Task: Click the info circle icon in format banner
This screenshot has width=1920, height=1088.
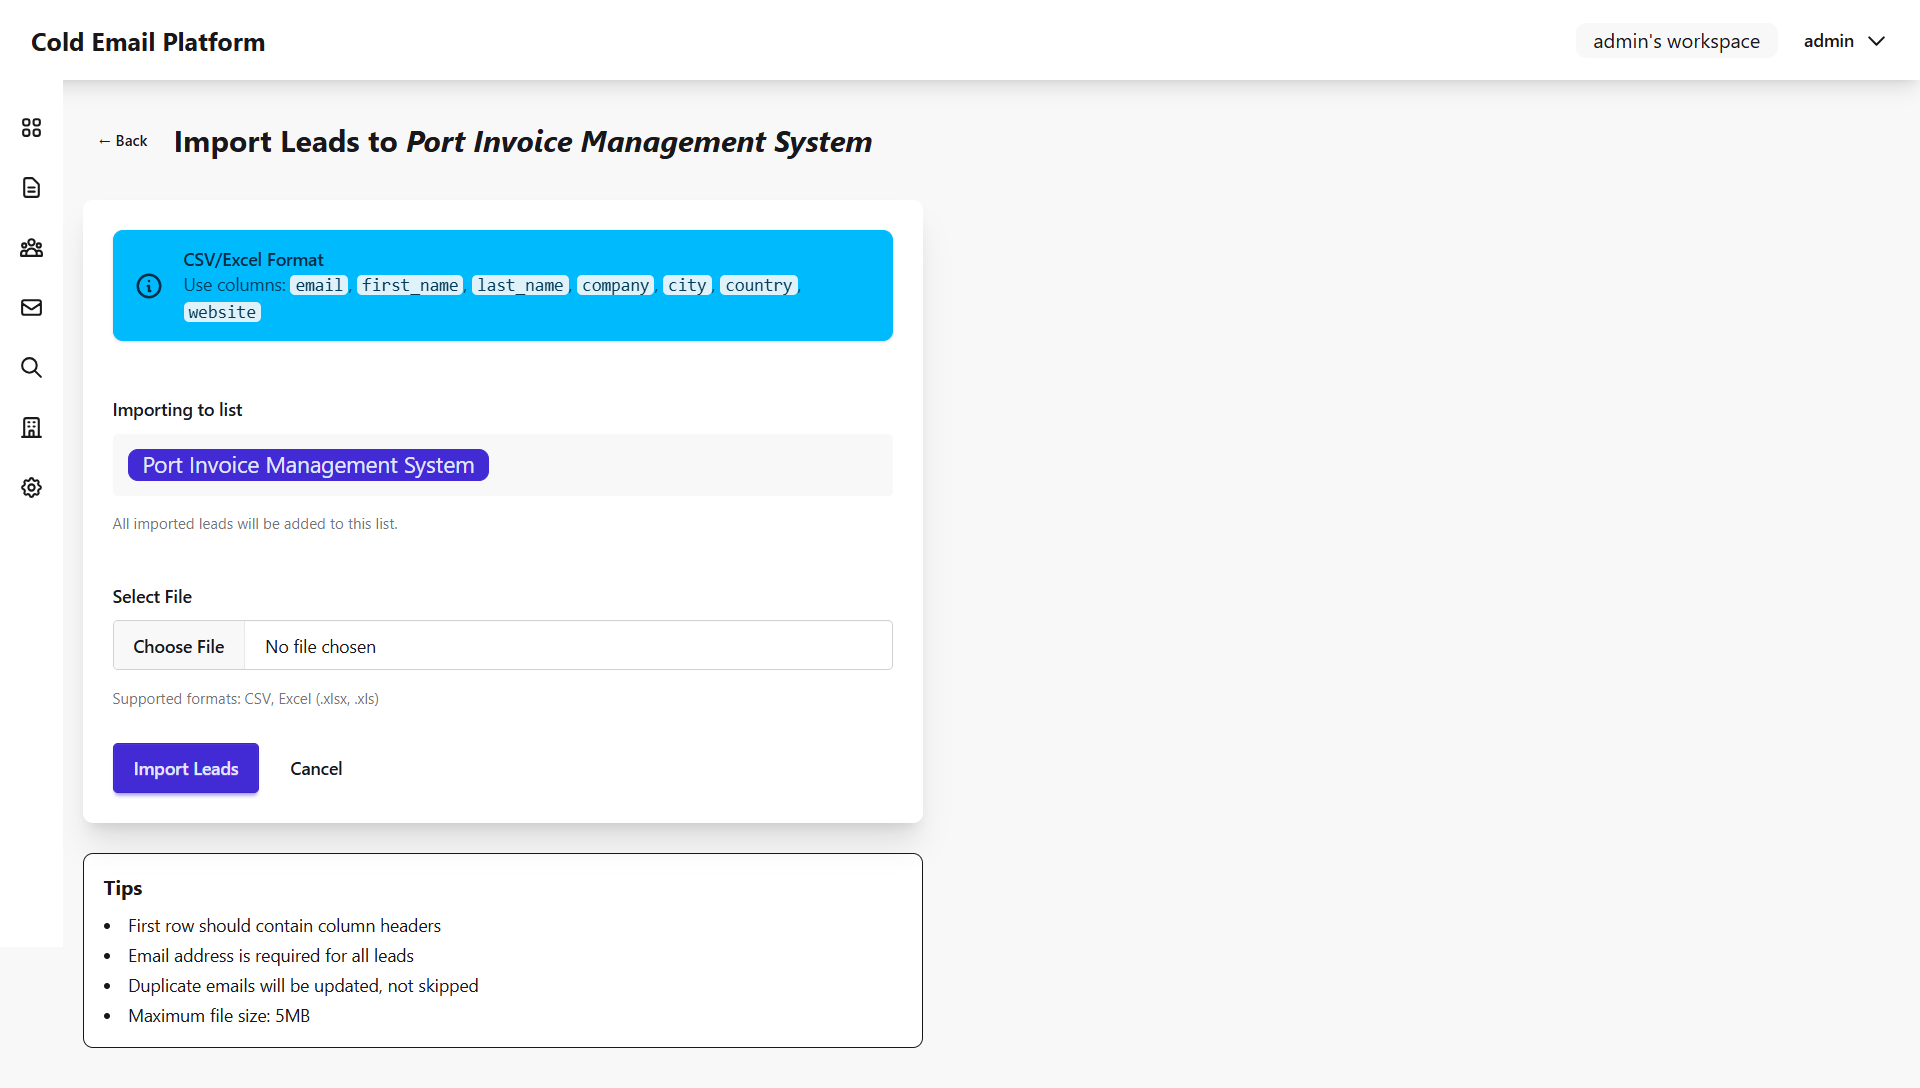Action: pyautogui.click(x=149, y=286)
